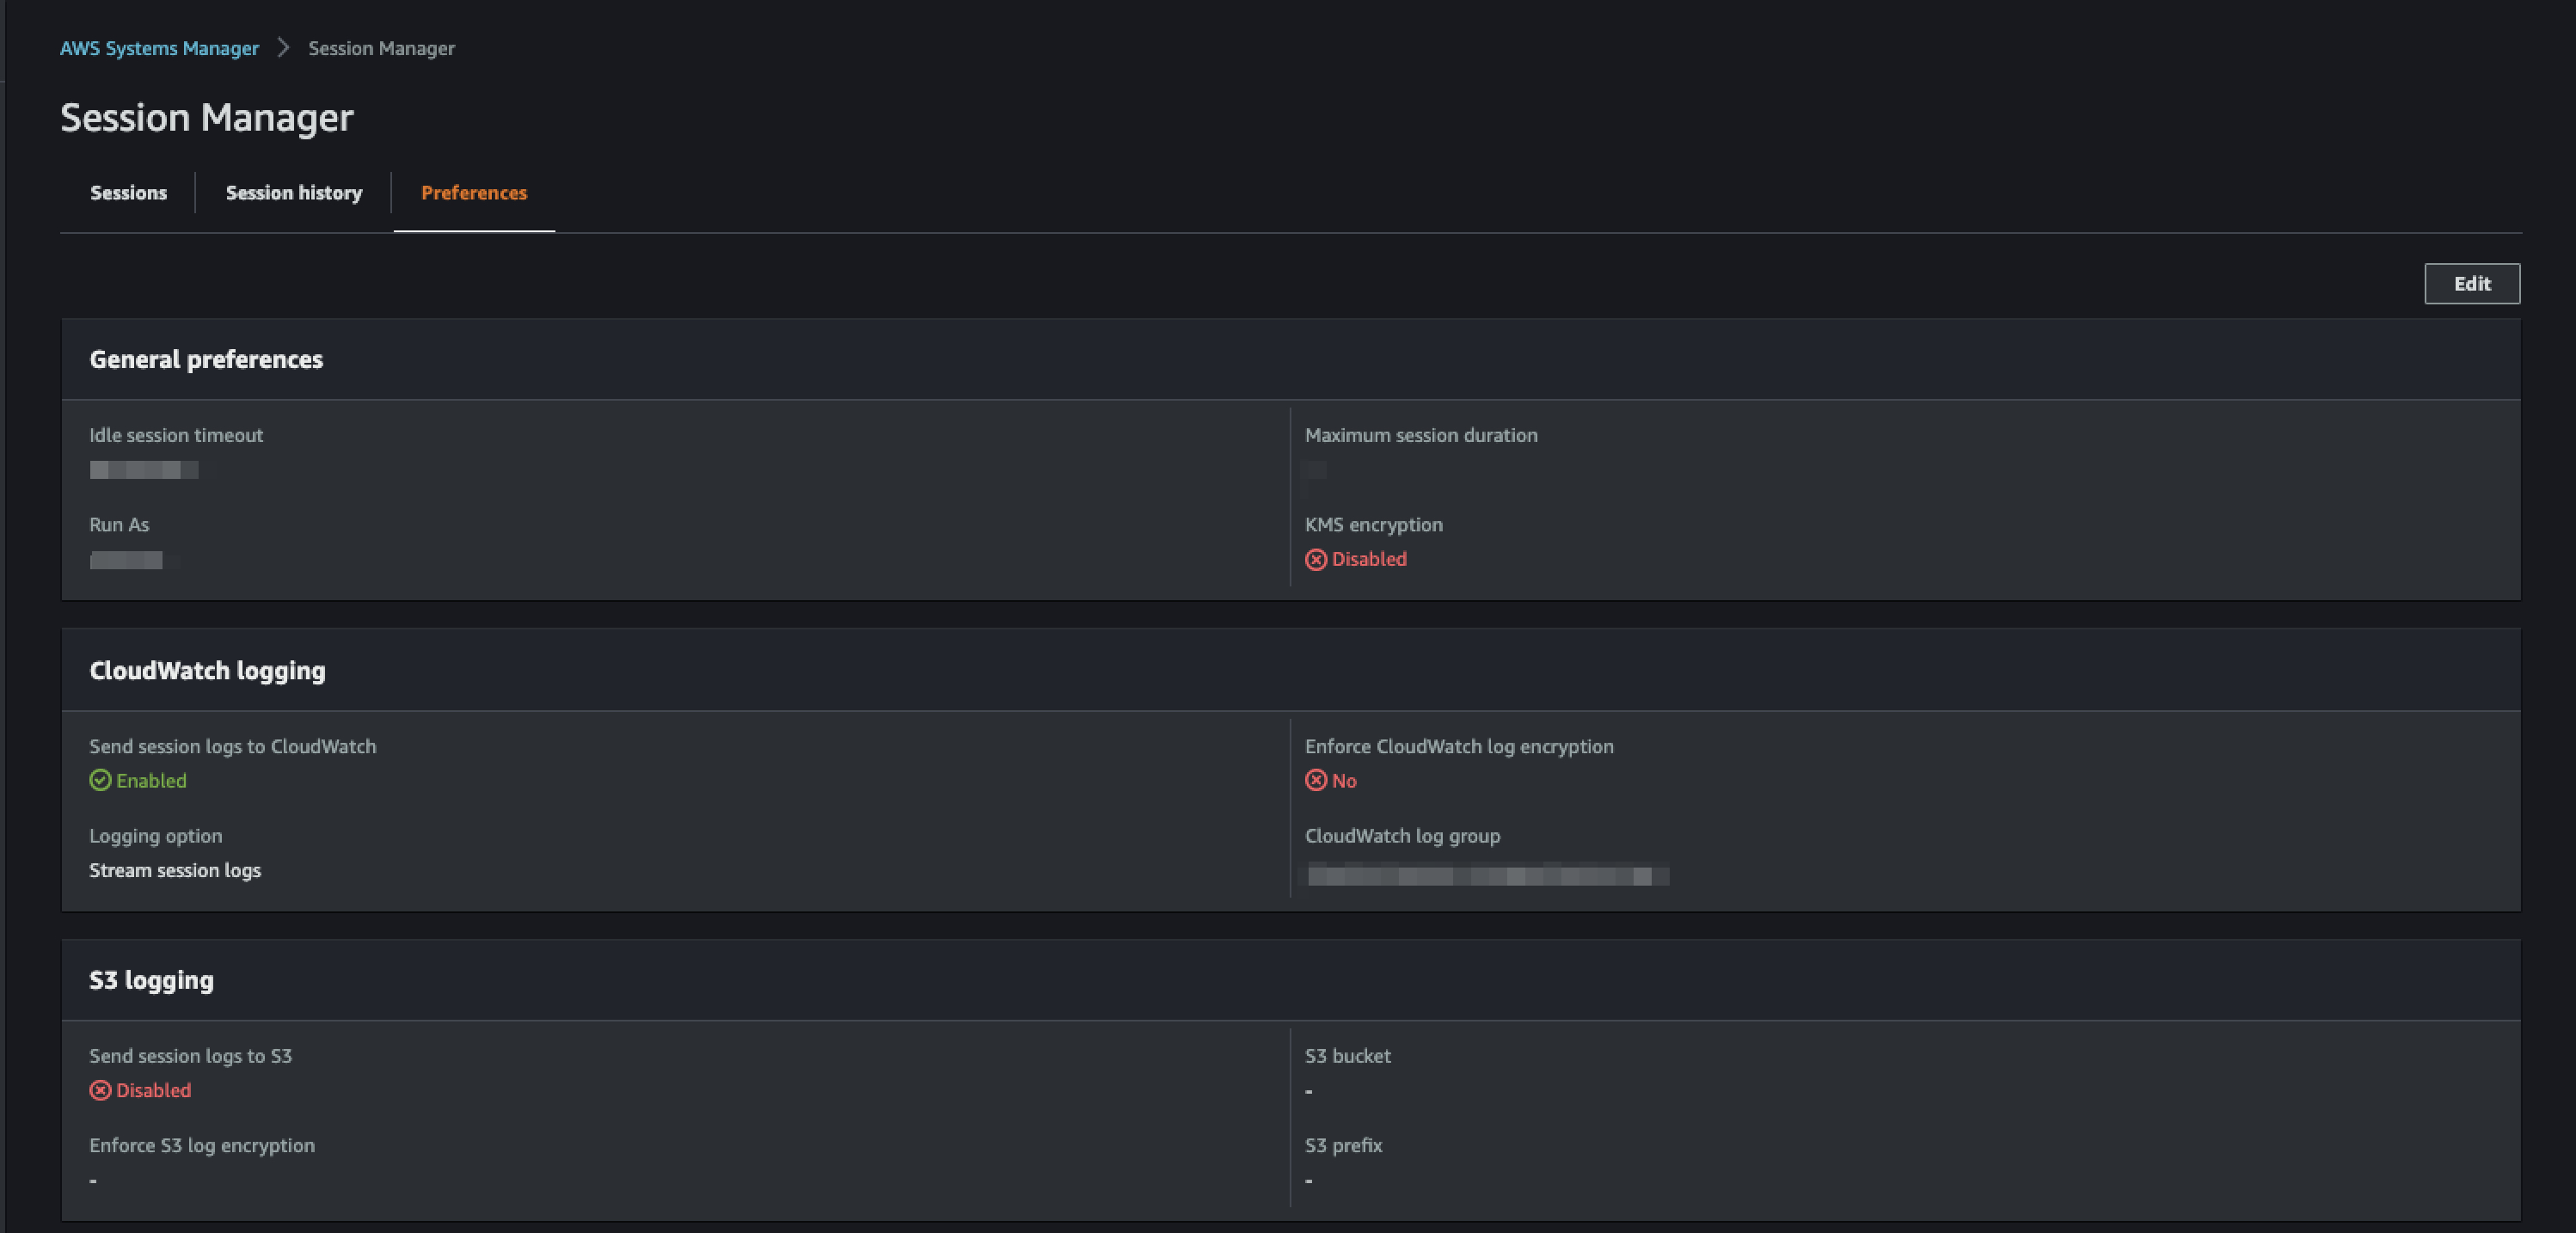Viewport: 2576px width, 1233px height.
Task: Click the Enforce CloudWatch log encryption label
Action: 1459,746
